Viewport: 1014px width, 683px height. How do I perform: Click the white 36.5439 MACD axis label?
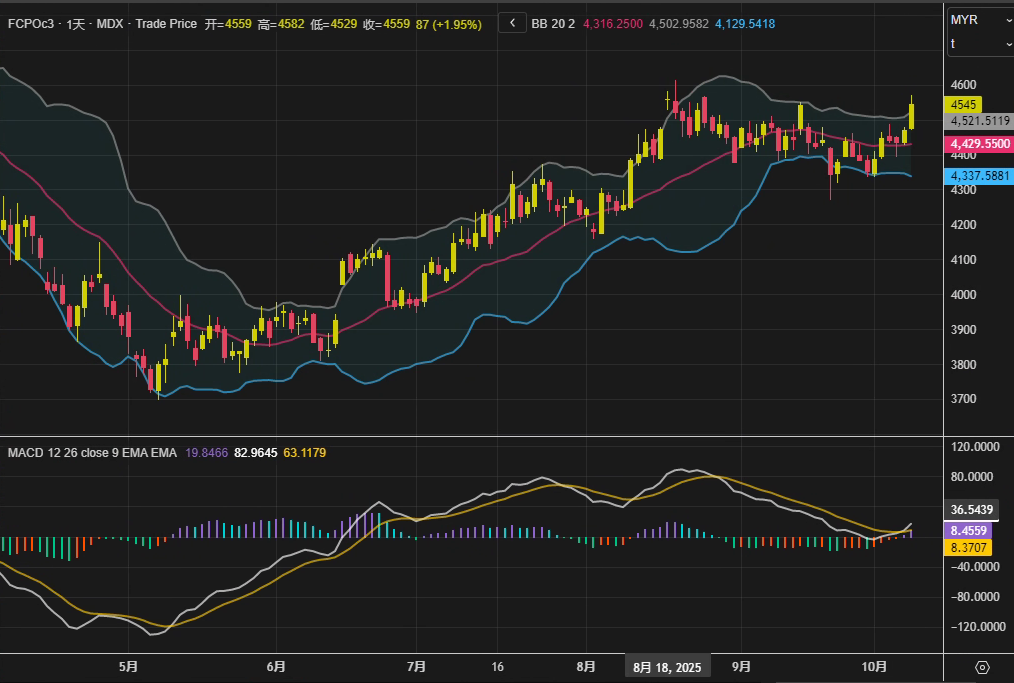(972, 509)
